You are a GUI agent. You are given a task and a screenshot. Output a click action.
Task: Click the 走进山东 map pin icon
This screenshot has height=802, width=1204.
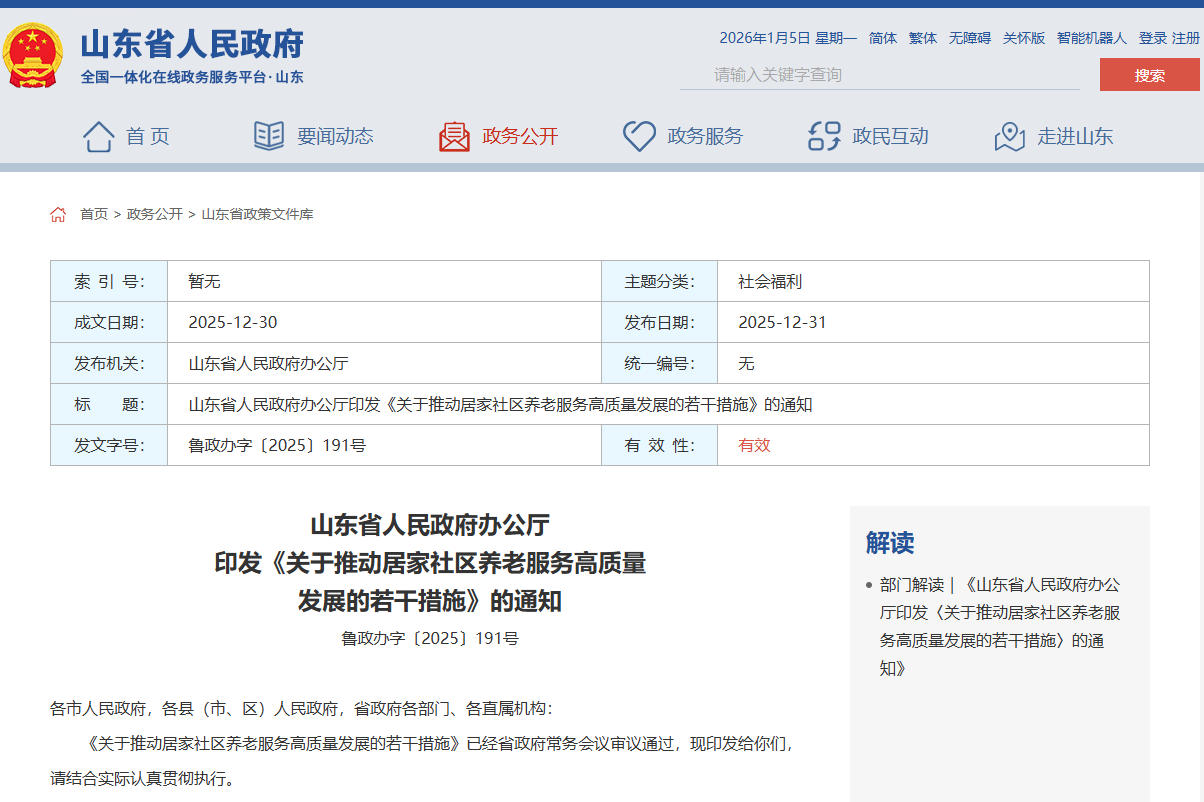click(x=1009, y=136)
